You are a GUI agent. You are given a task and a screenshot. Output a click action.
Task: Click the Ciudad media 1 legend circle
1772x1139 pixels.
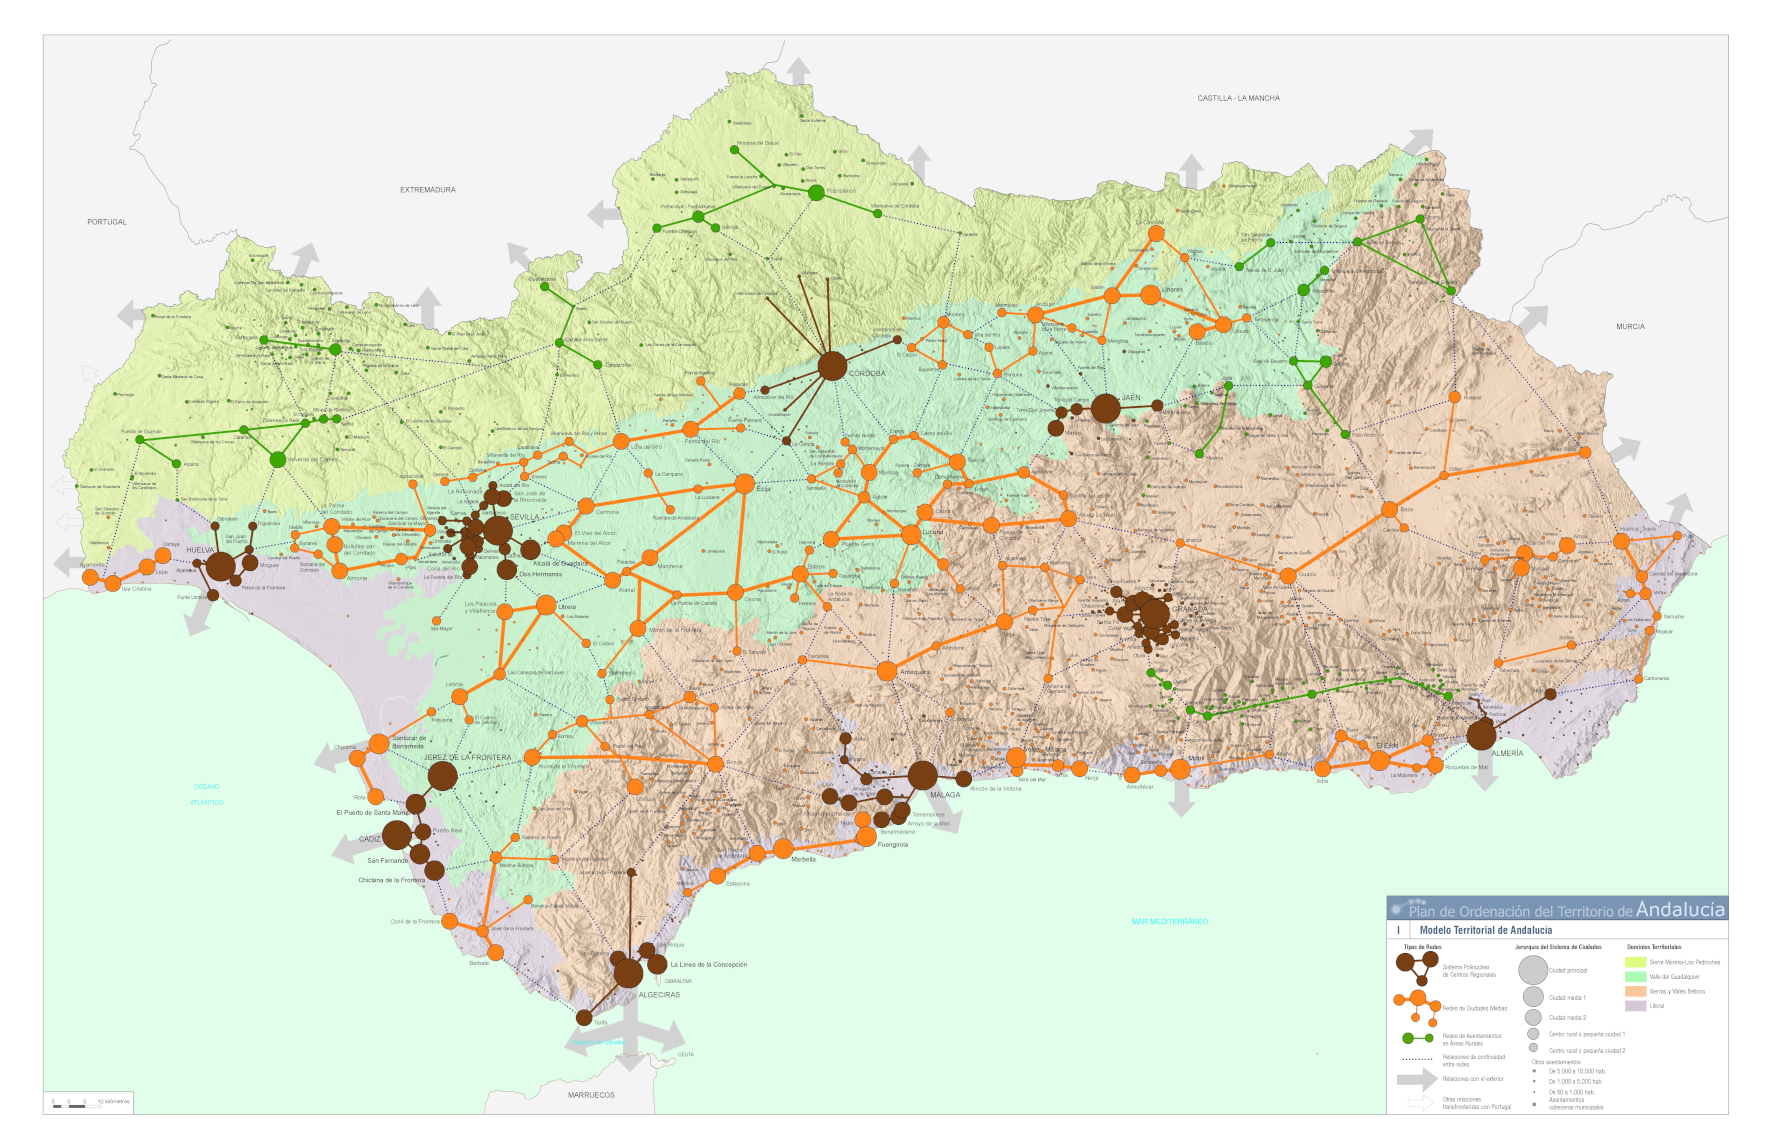point(1533,997)
